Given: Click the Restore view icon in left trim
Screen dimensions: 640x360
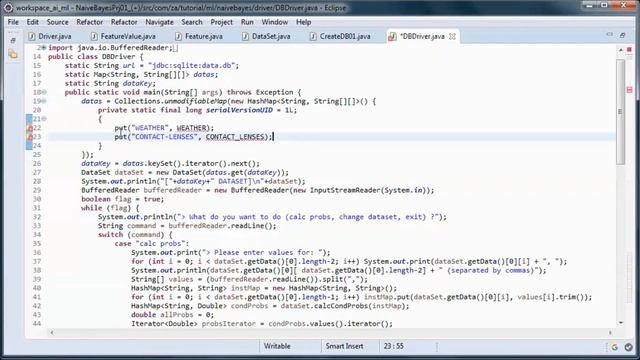Looking at the screenshot, I should point(13,40).
